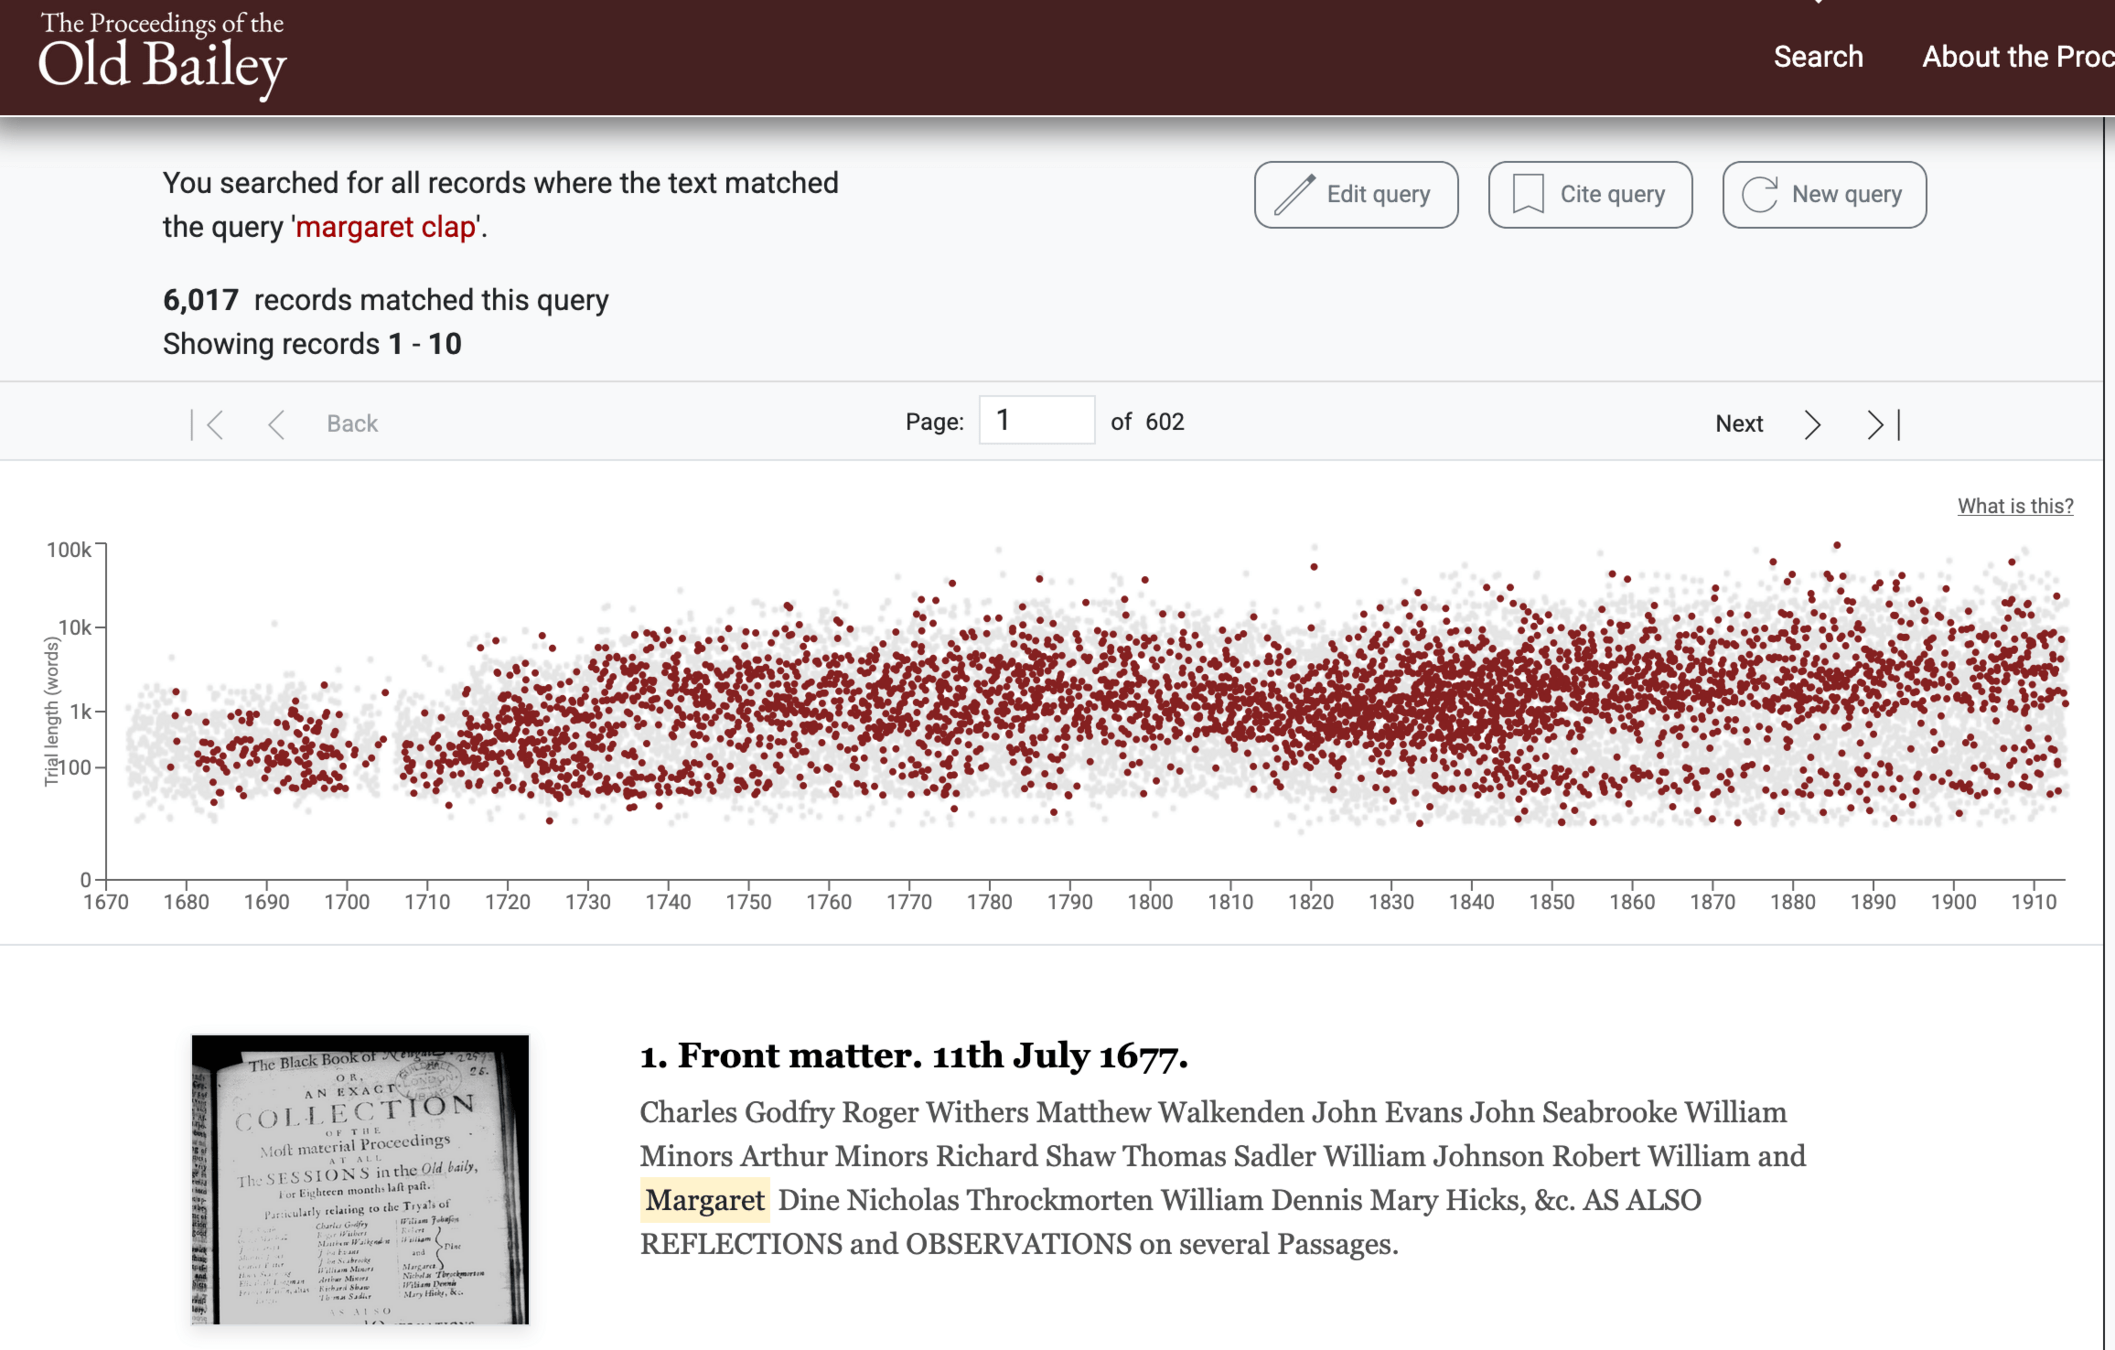Click the Old Bailey logo
The height and width of the screenshot is (1350, 2115).
point(162,56)
